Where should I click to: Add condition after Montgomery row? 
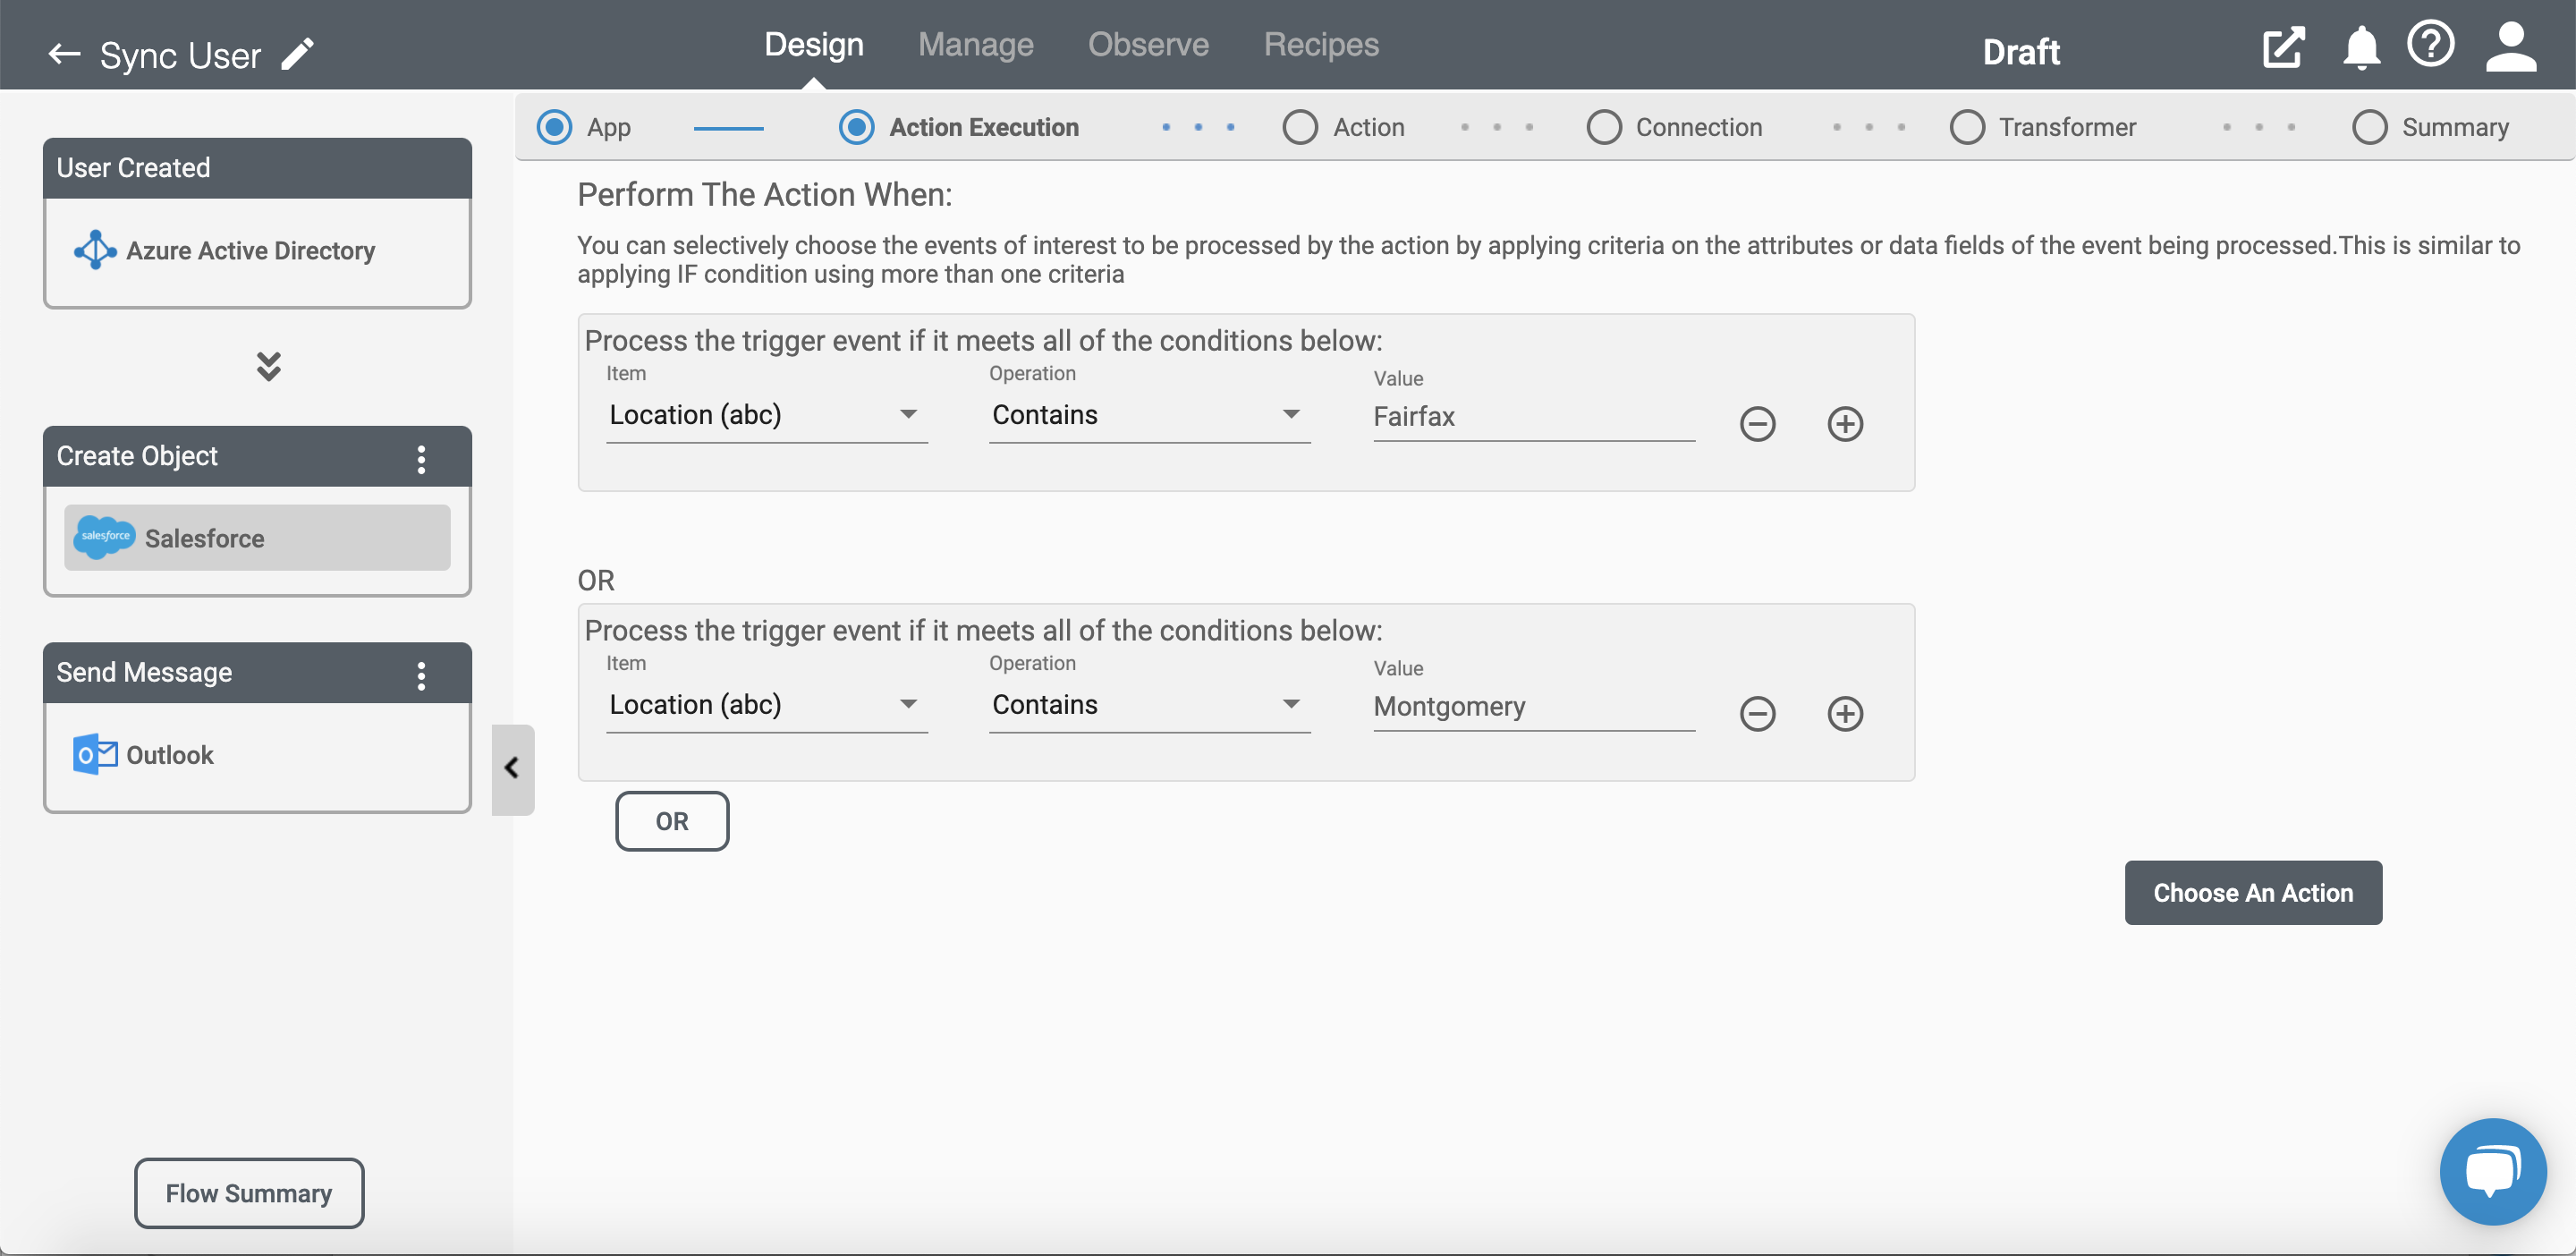click(x=1845, y=713)
